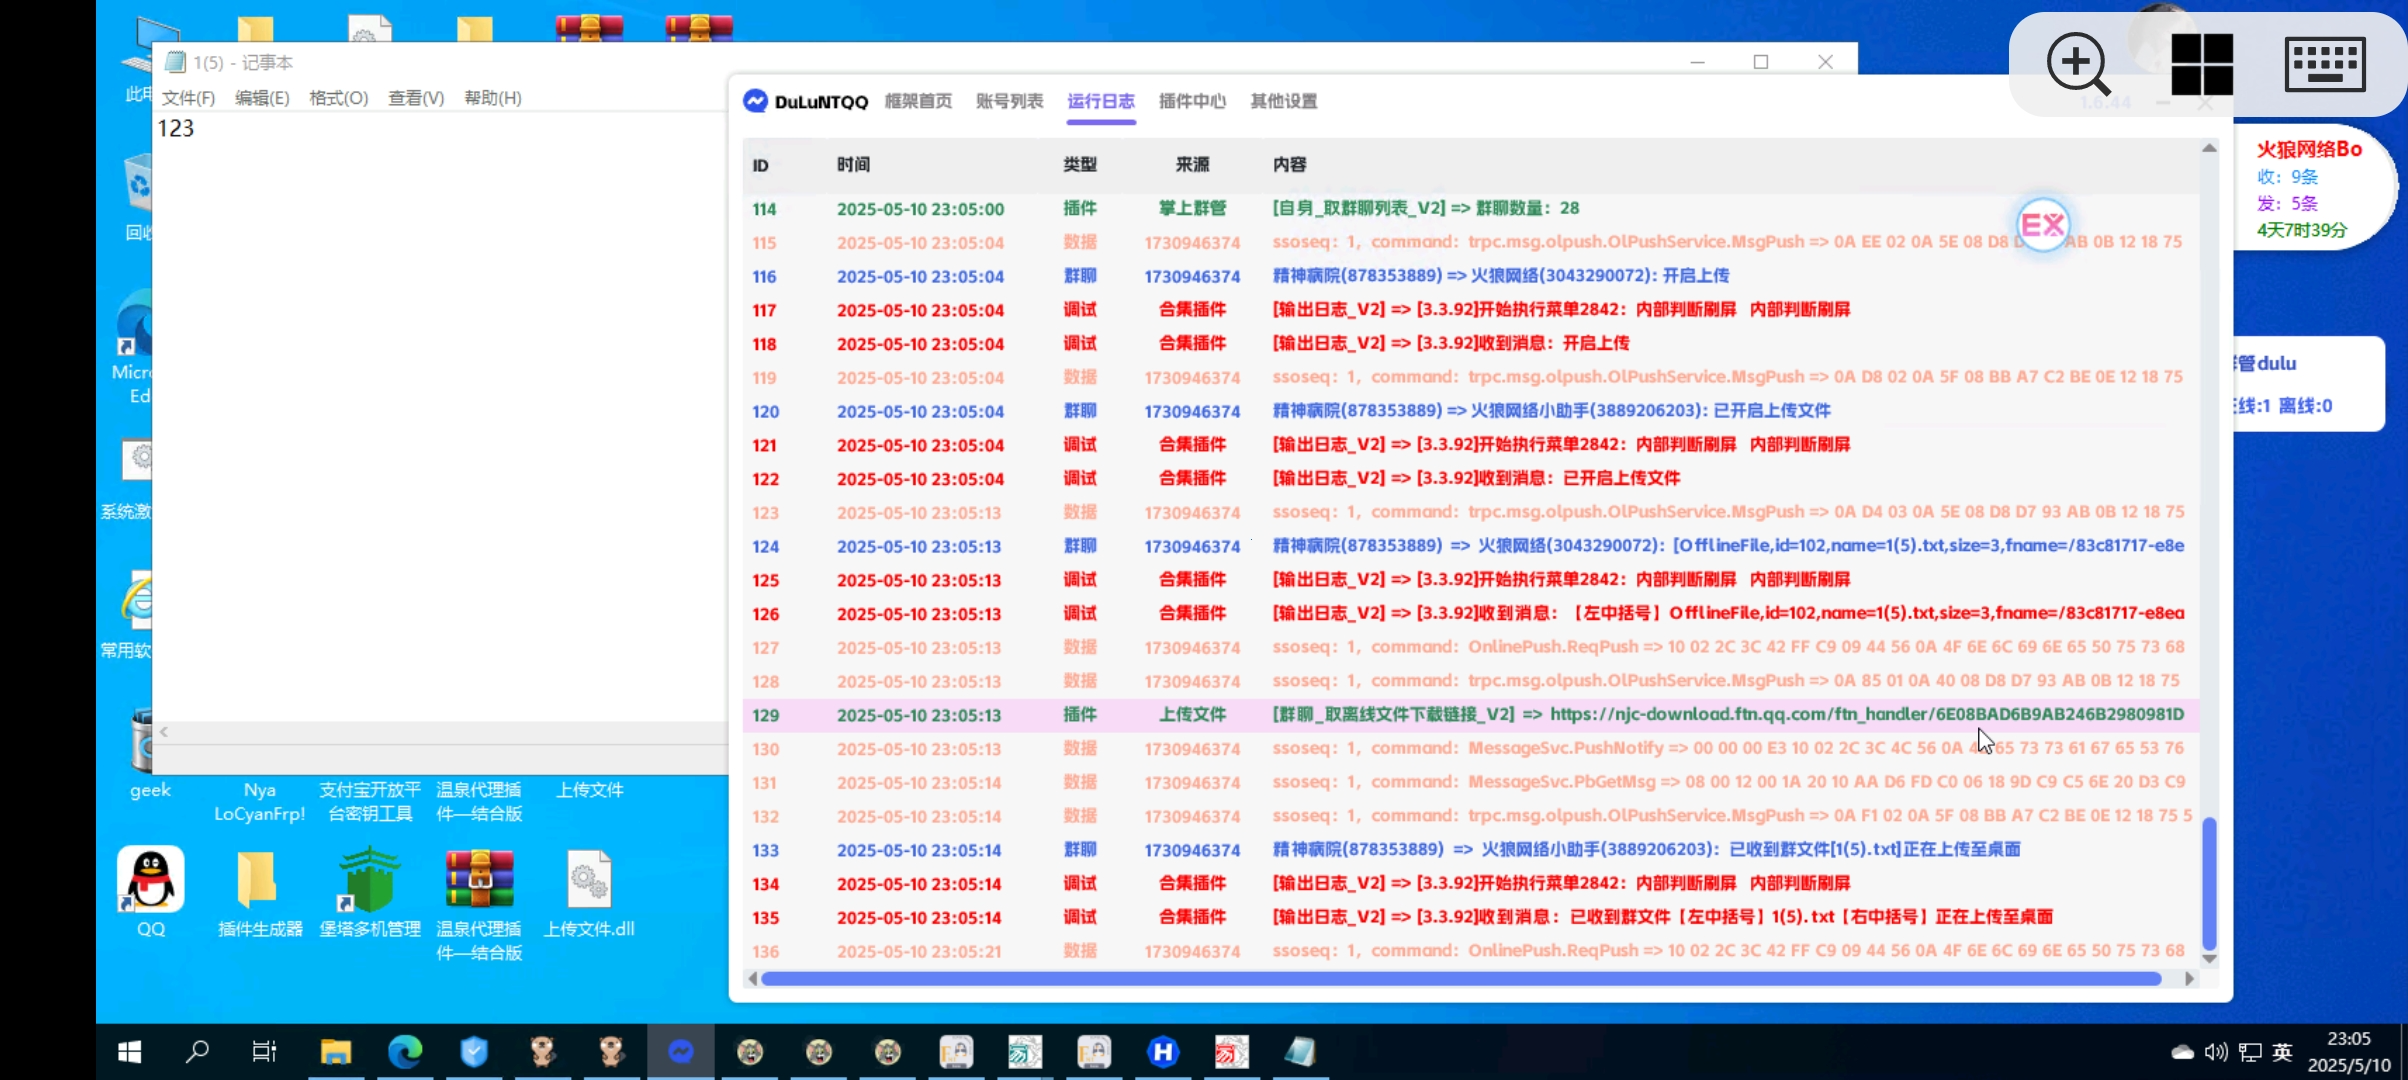Image resolution: width=2408 pixels, height=1080 pixels.
Task: Switch to the 插件中心 tab
Action: 1192,101
